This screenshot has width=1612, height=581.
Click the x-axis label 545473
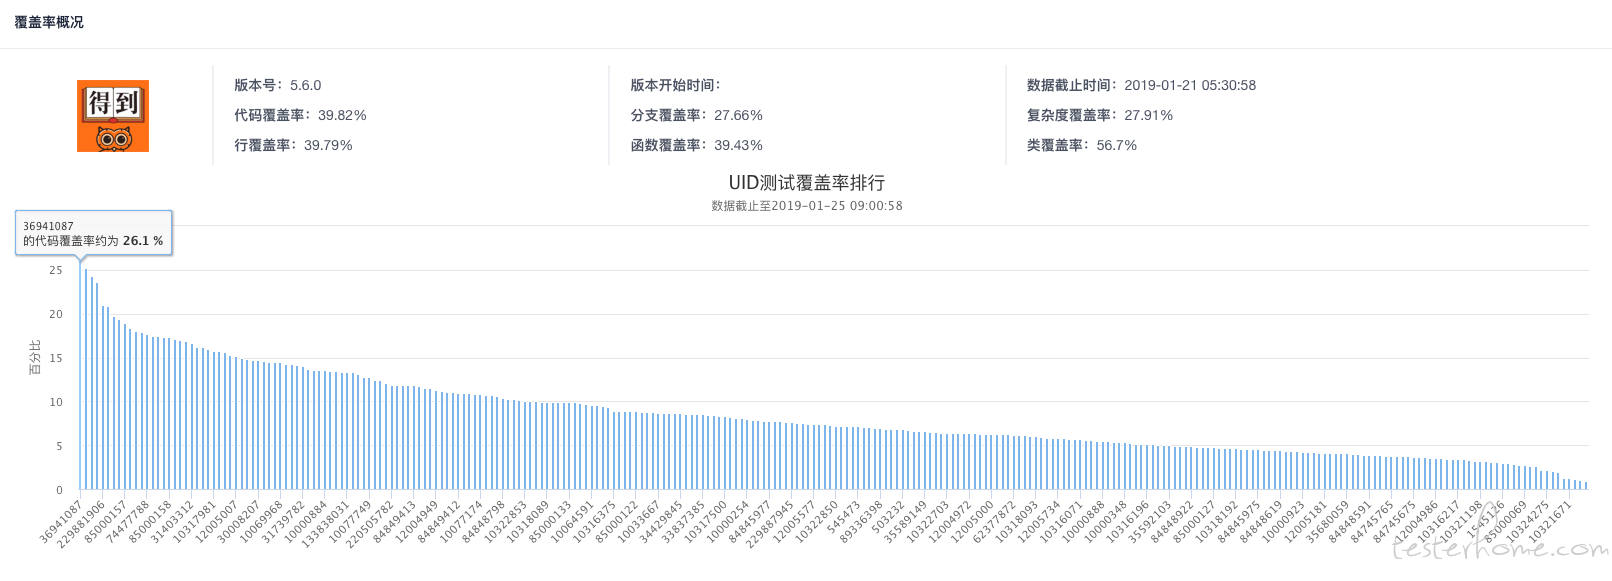(844, 517)
